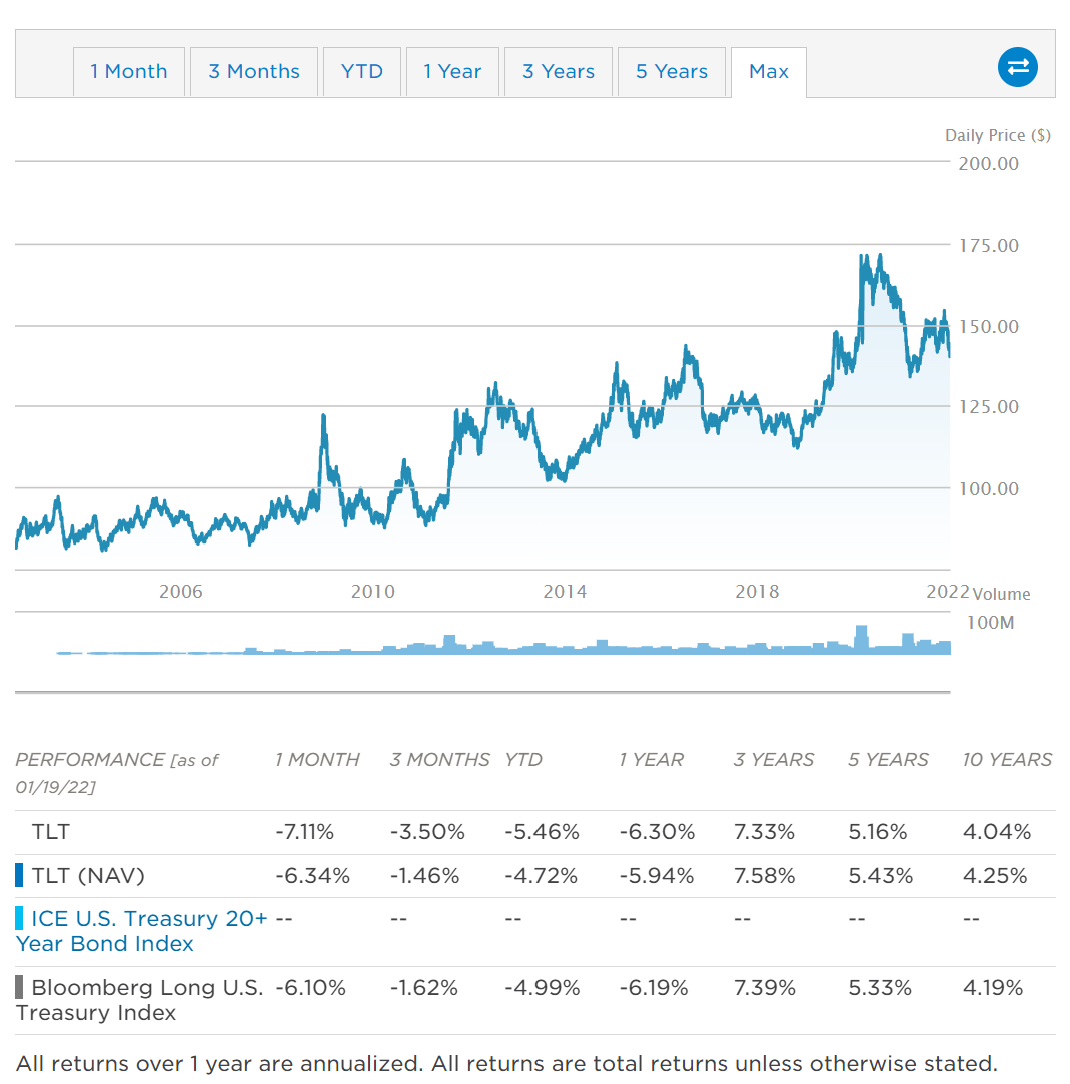Click the annualized returns footnote text
Image resolution: width=1070 pixels, height=1084 pixels.
(507, 1063)
